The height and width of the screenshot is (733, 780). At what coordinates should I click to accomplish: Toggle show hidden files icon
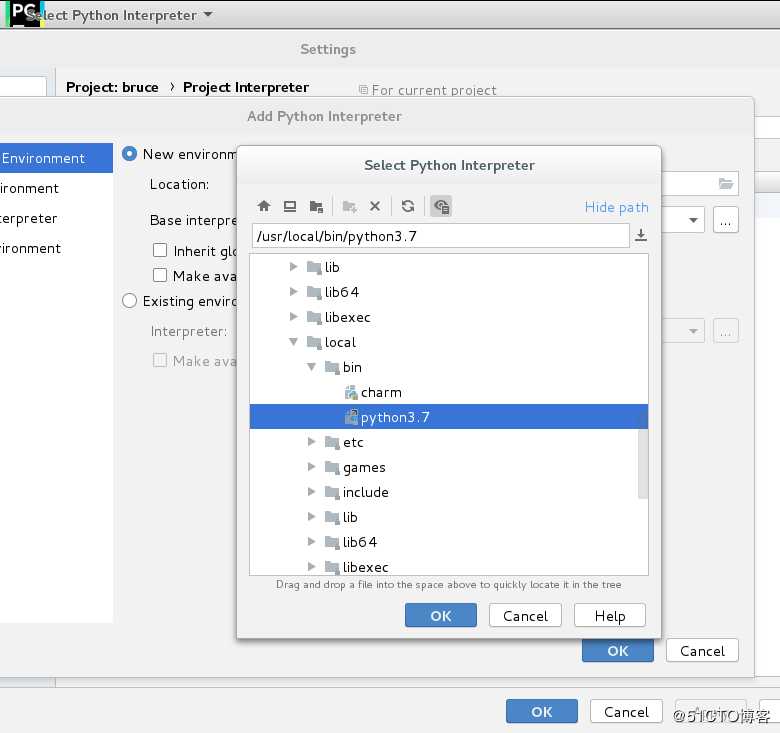tap(441, 206)
